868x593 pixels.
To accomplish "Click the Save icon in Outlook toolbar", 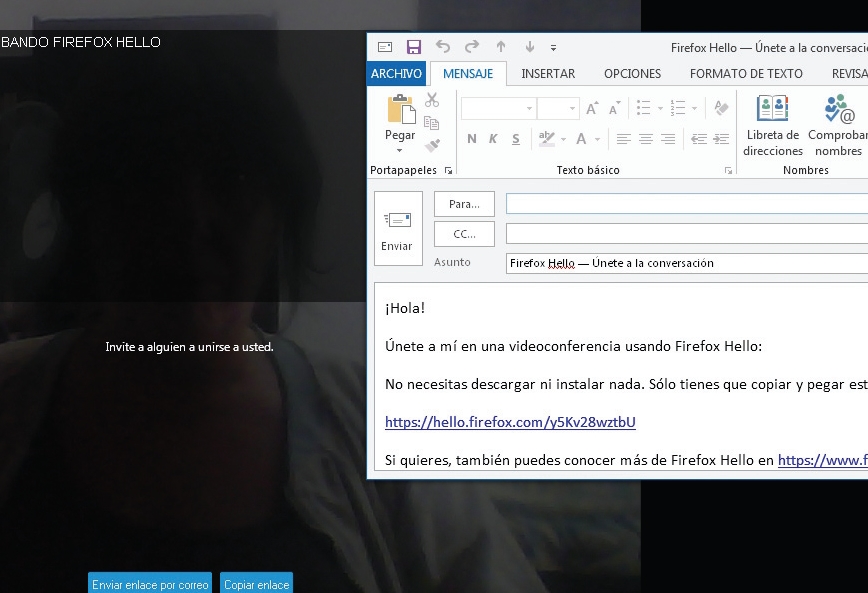I will coord(414,47).
